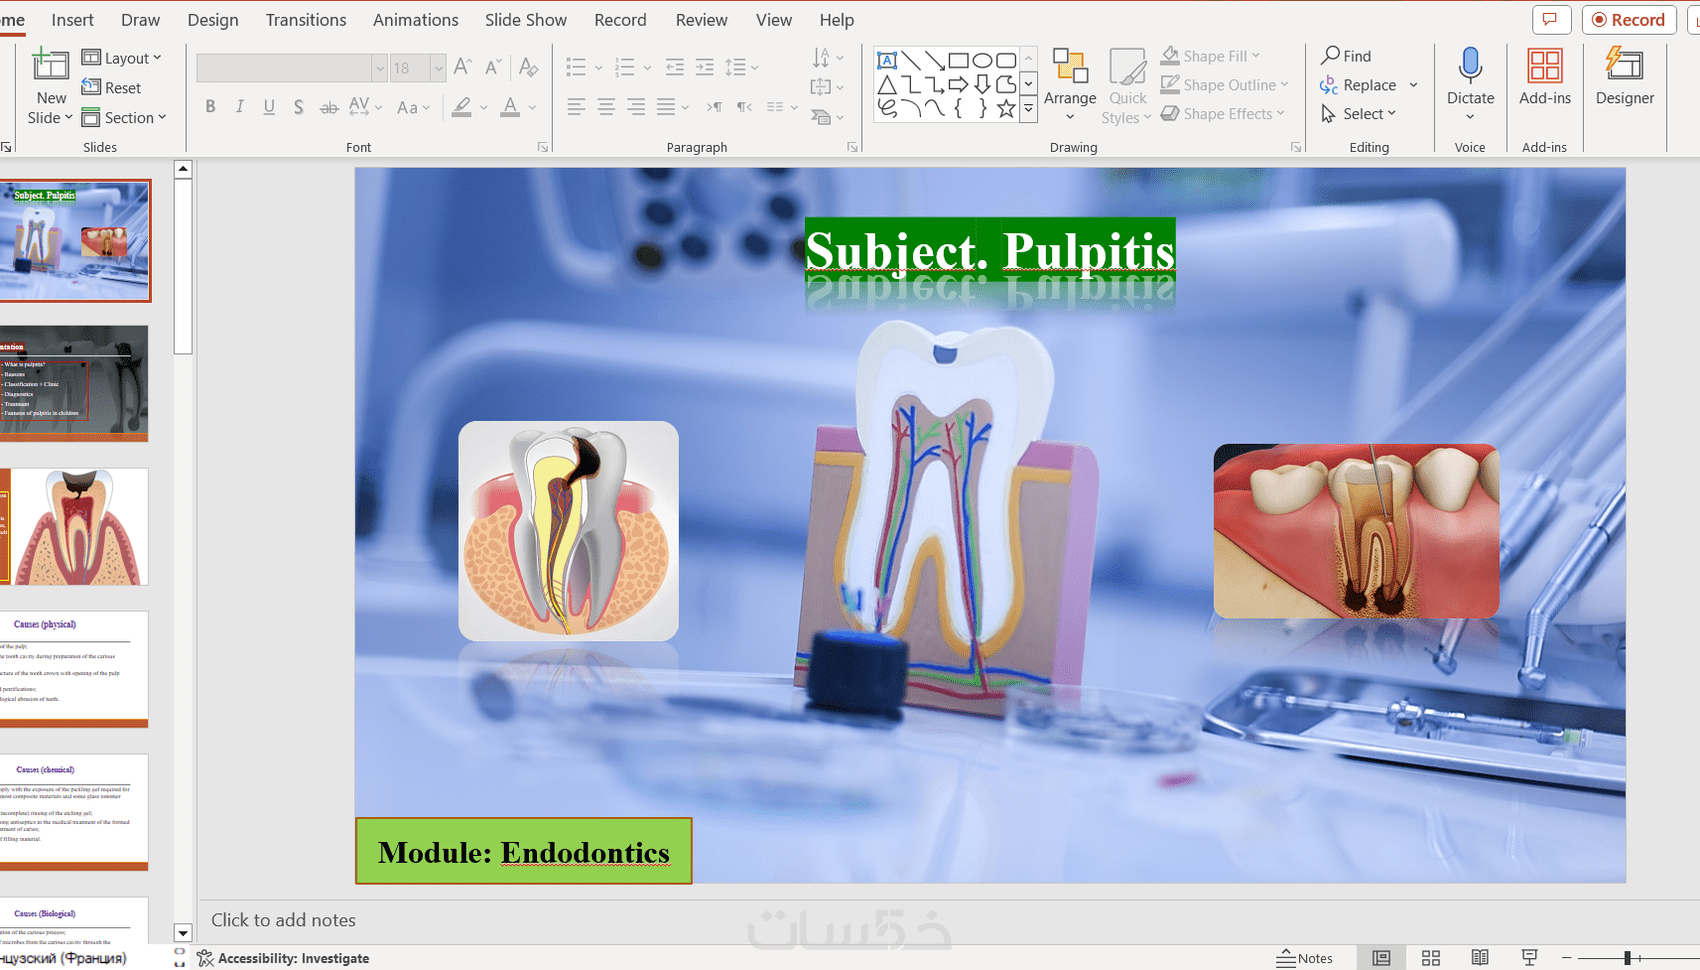1700x970 pixels.
Task: Open the Select dropdown in Editing
Action: point(1358,114)
